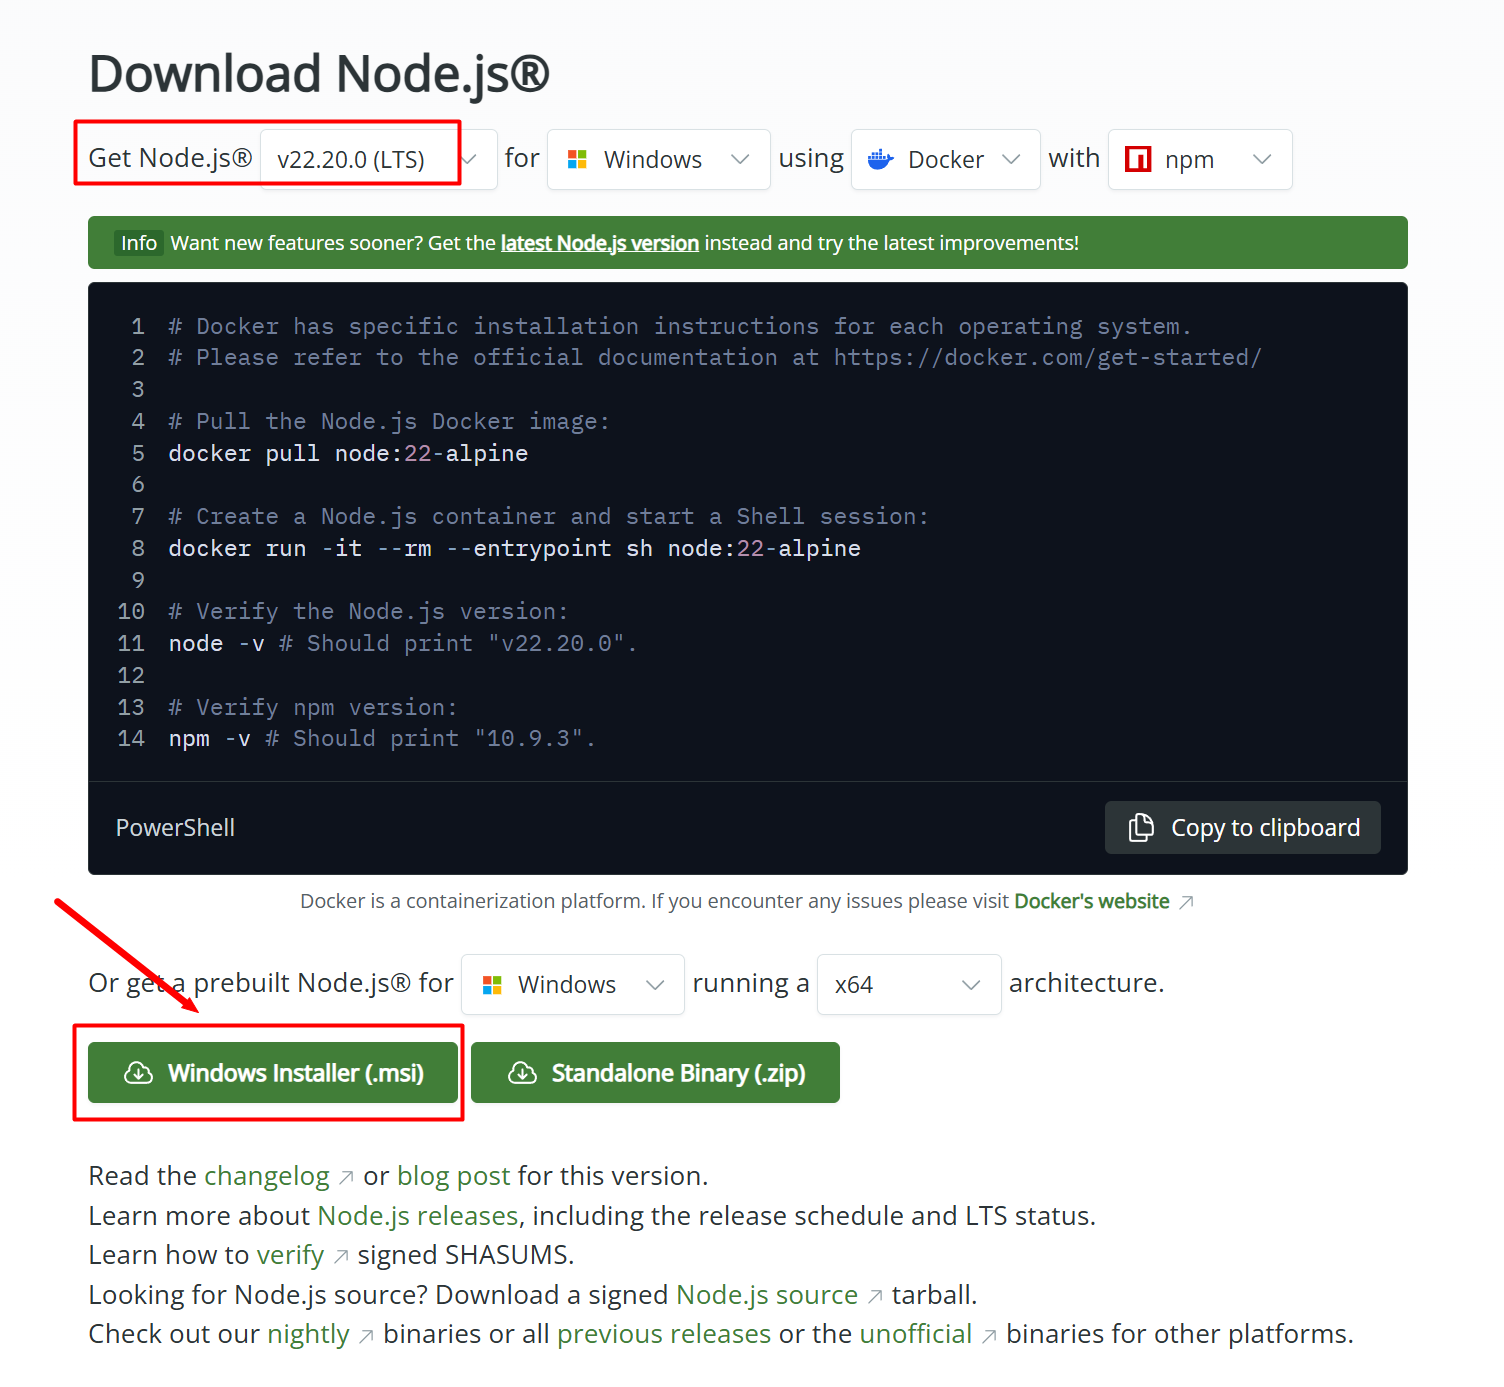1504x1387 pixels.
Task: Open the latest Node.js version link
Action: point(599,243)
